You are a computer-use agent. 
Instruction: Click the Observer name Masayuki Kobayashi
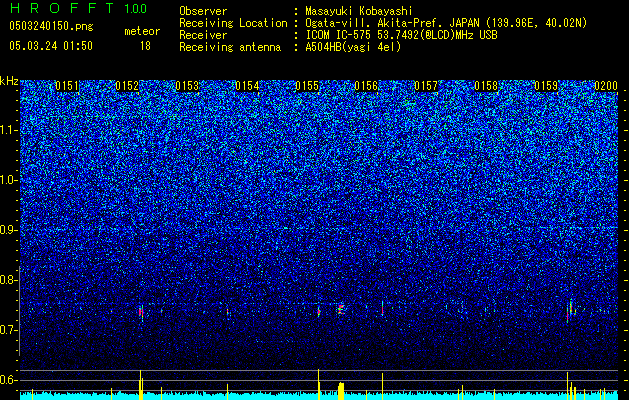(359, 11)
